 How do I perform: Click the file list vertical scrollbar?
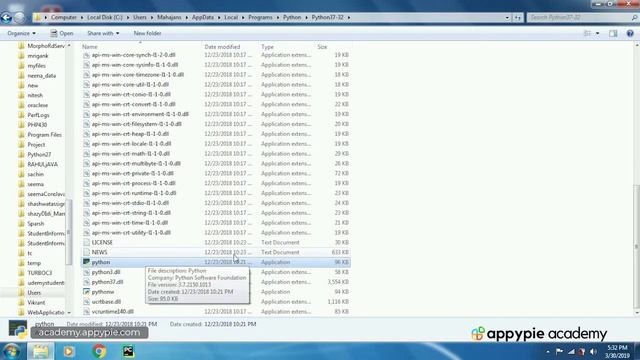pyautogui.click(x=636, y=247)
